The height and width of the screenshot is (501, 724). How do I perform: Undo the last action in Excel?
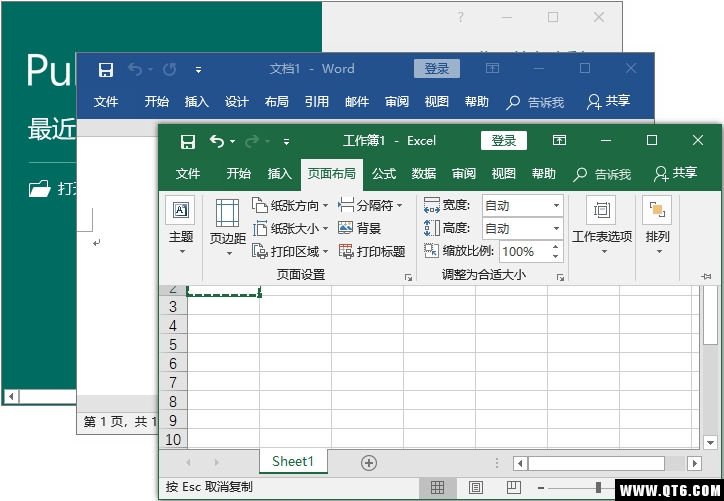(217, 141)
